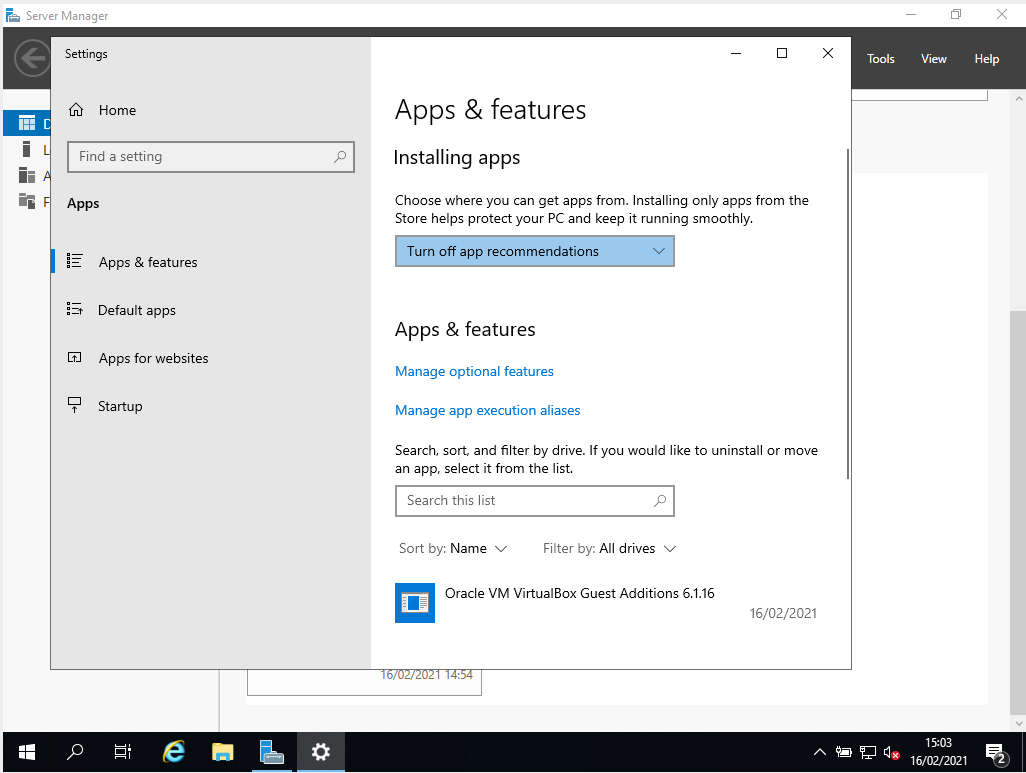Open the Tools menu in Server Manager
The width and height of the screenshot is (1026, 773).
click(x=880, y=58)
